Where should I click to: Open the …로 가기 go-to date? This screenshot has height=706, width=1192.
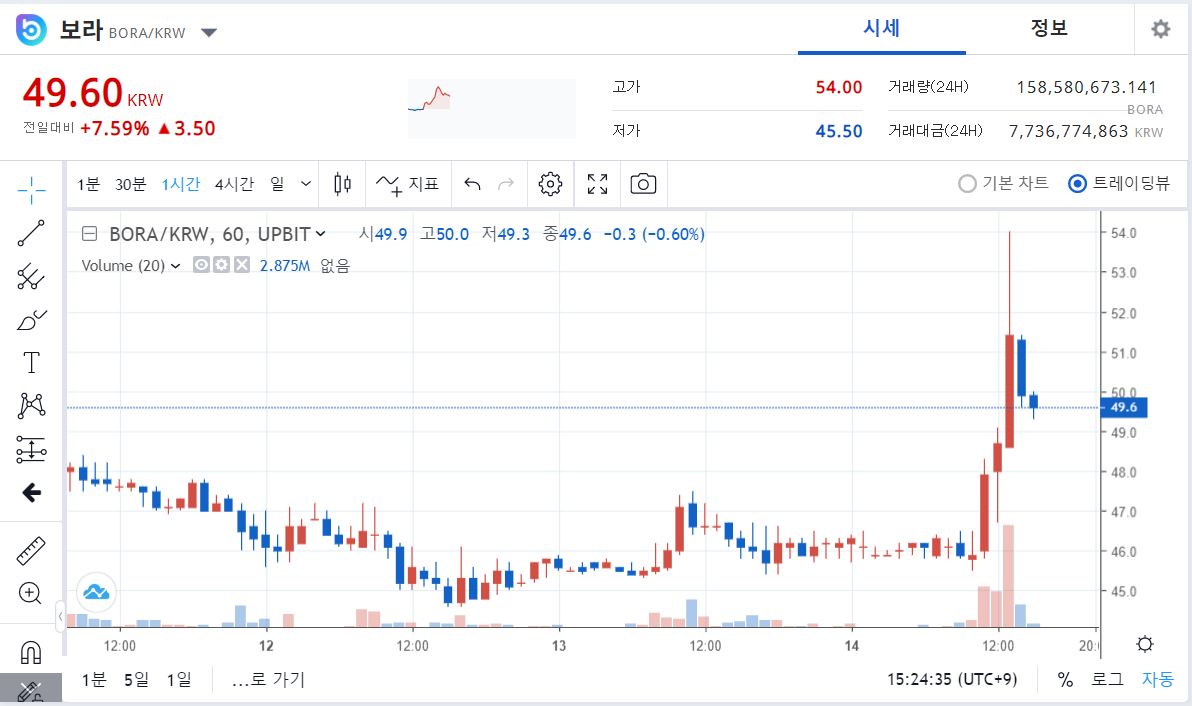click(x=268, y=679)
